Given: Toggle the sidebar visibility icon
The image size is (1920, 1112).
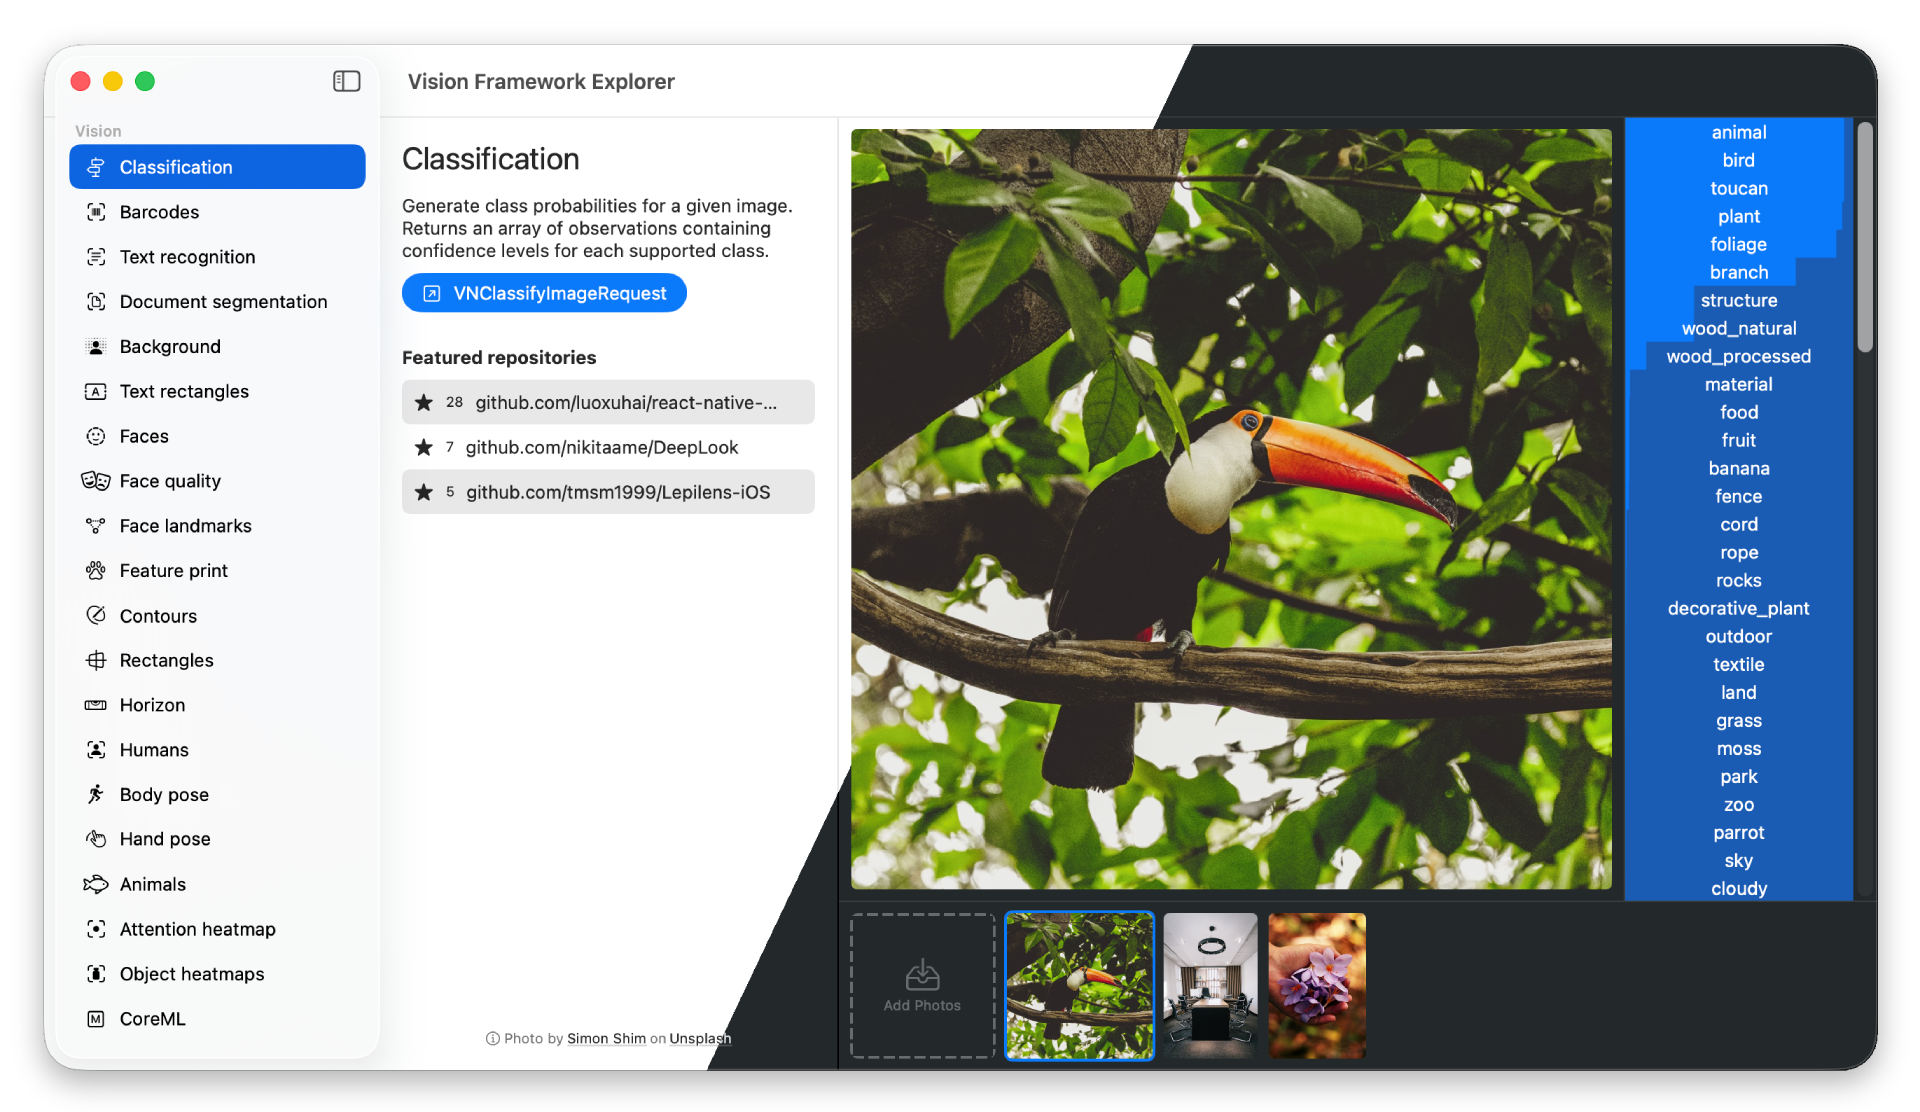Looking at the screenshot, I should pyautogui.click(x=346, y=81).
